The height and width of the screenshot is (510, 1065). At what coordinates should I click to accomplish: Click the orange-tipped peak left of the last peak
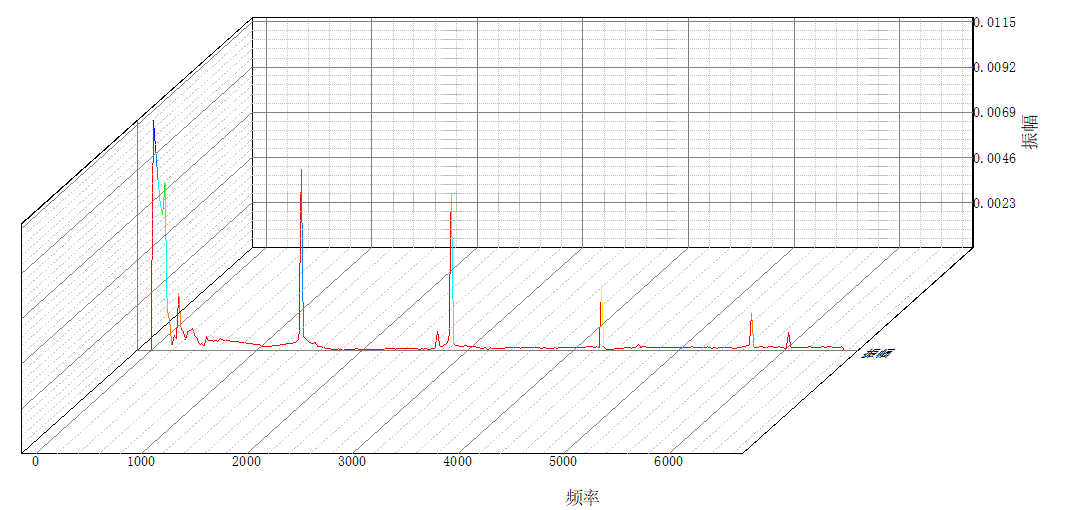tap(751, 323)
